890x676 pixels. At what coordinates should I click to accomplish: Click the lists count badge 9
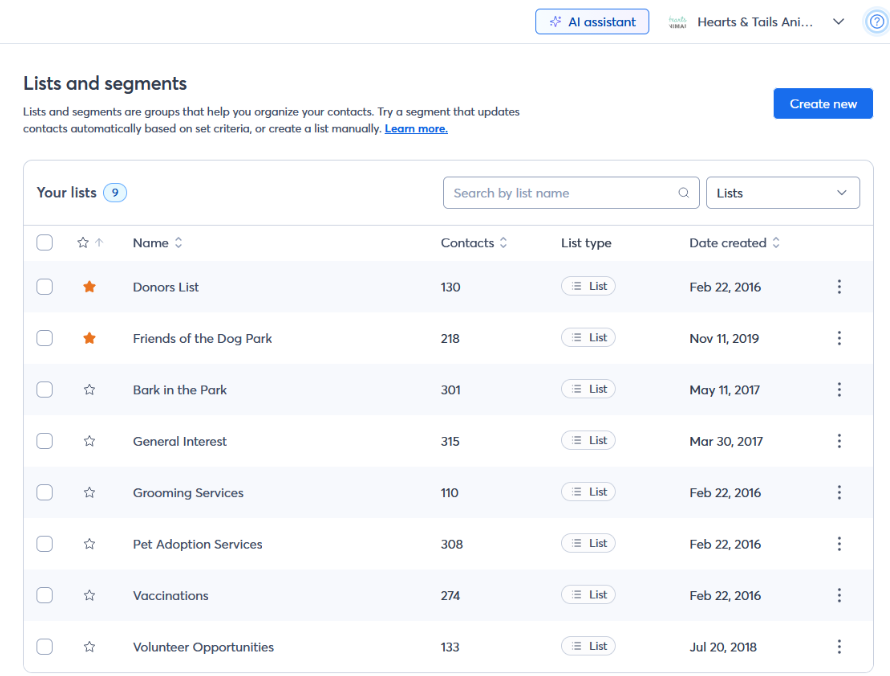tap(115, 192)
